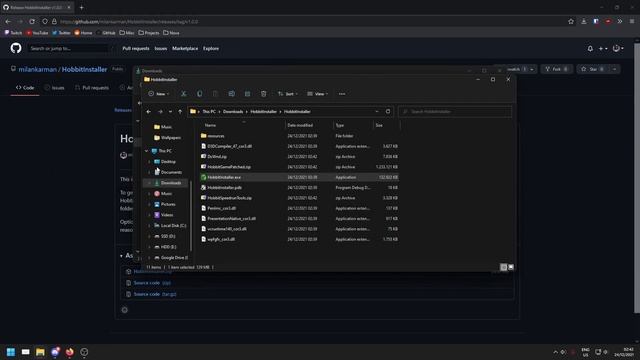640x360 pixels.
Task: Open the Sort dropdown in Explorer
Action: tap(288, 94)
